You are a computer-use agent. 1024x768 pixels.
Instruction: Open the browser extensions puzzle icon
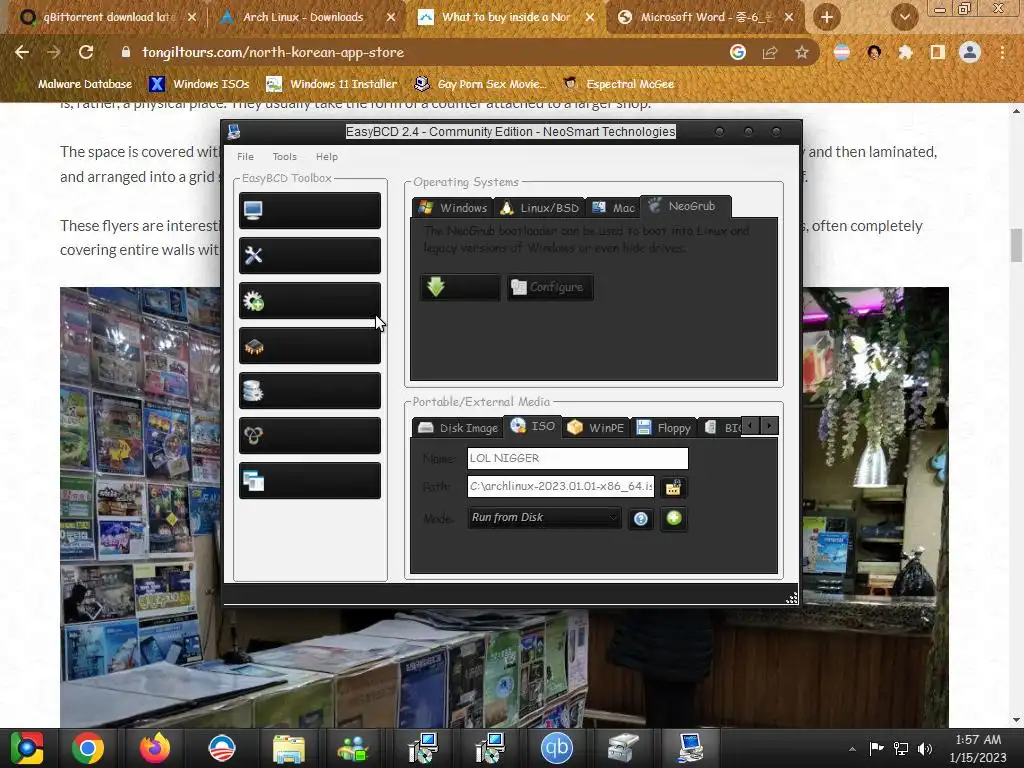(905, 52)
